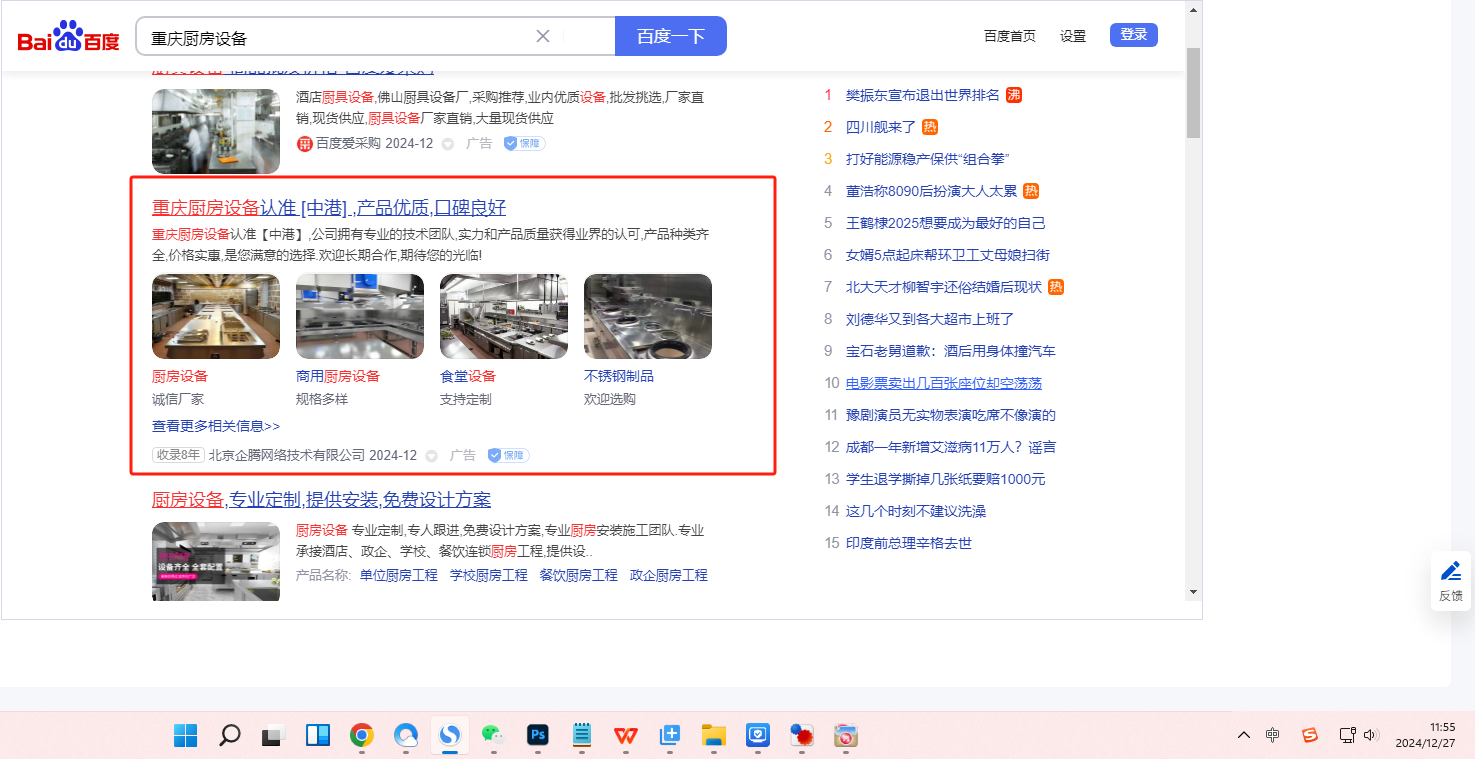Click the 单位厨房工程 product link
The width and height of the screenshot is (1475, 759).
tap(399, 575)
